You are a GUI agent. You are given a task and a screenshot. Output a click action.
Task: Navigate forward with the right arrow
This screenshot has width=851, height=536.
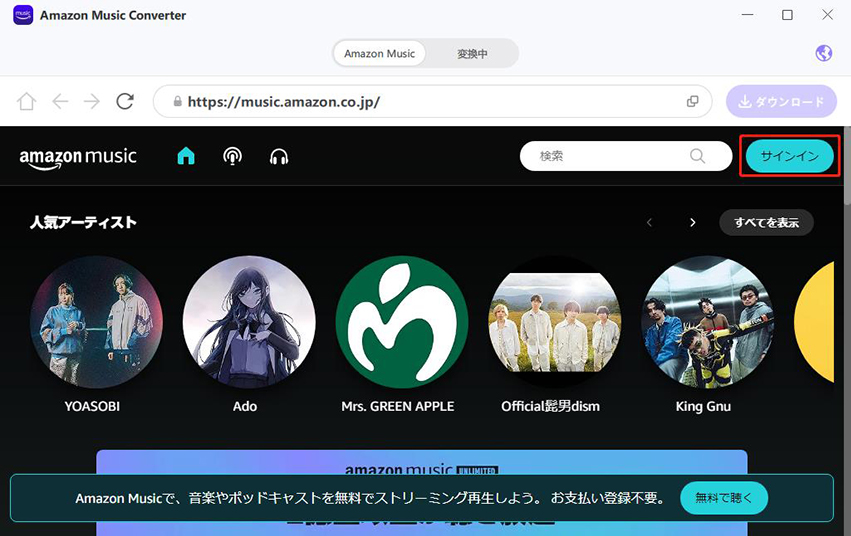coord(92,101)
